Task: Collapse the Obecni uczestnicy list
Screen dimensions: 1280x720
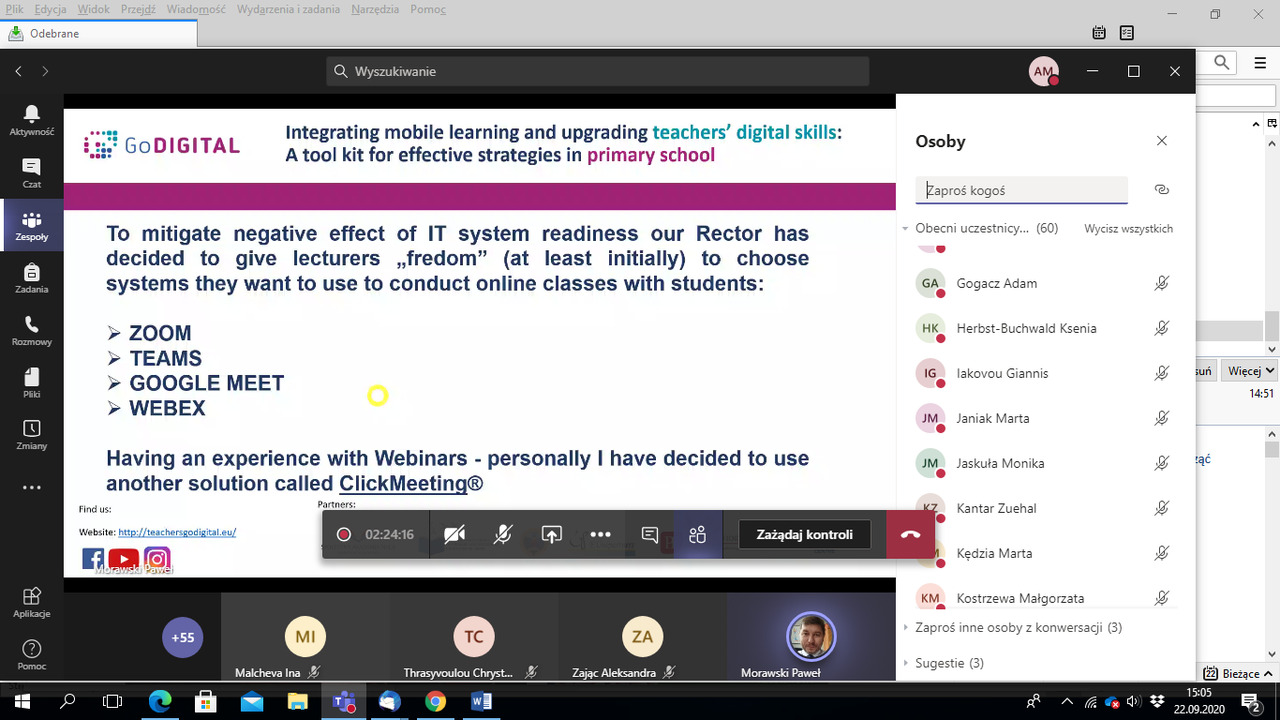Action: coord(906,229)
